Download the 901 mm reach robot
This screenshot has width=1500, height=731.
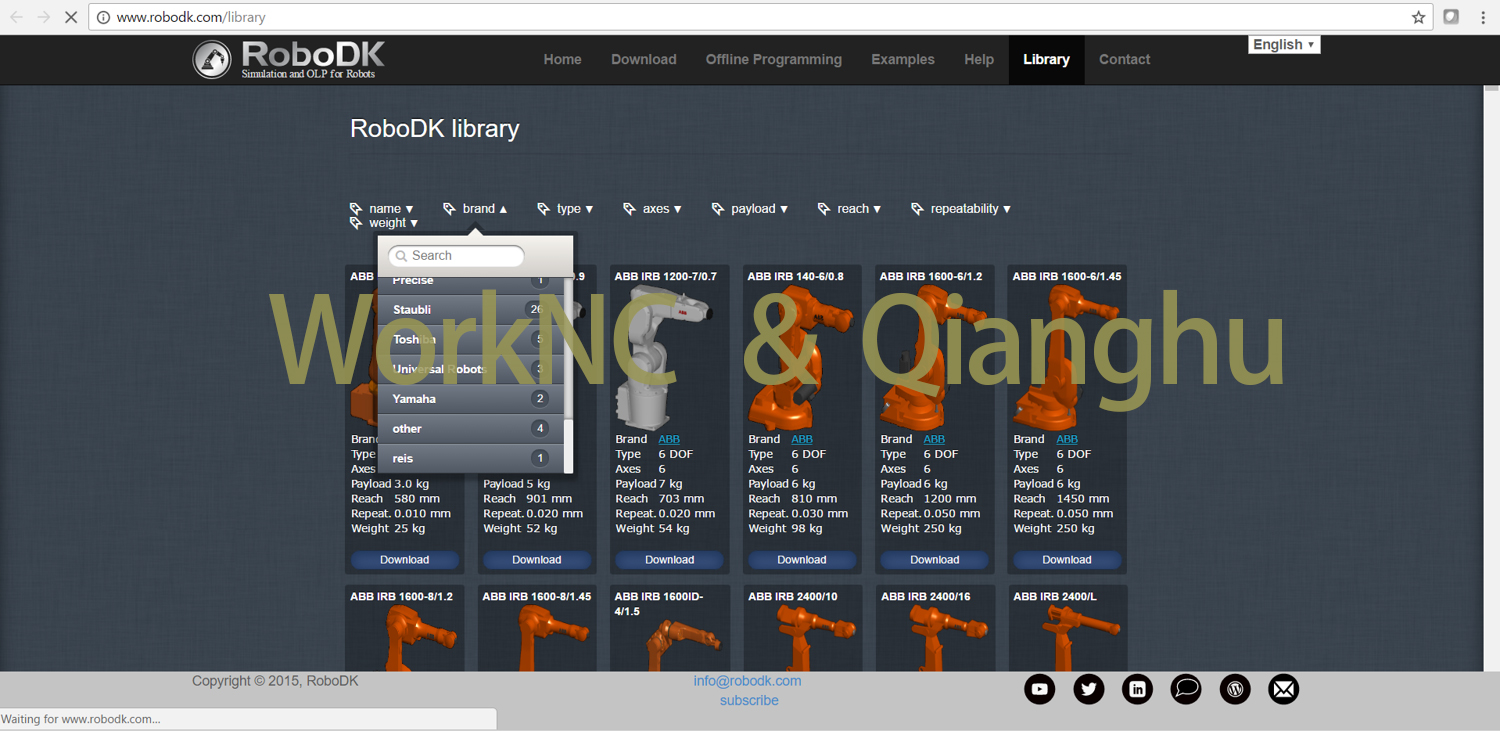tap(537, 560)
